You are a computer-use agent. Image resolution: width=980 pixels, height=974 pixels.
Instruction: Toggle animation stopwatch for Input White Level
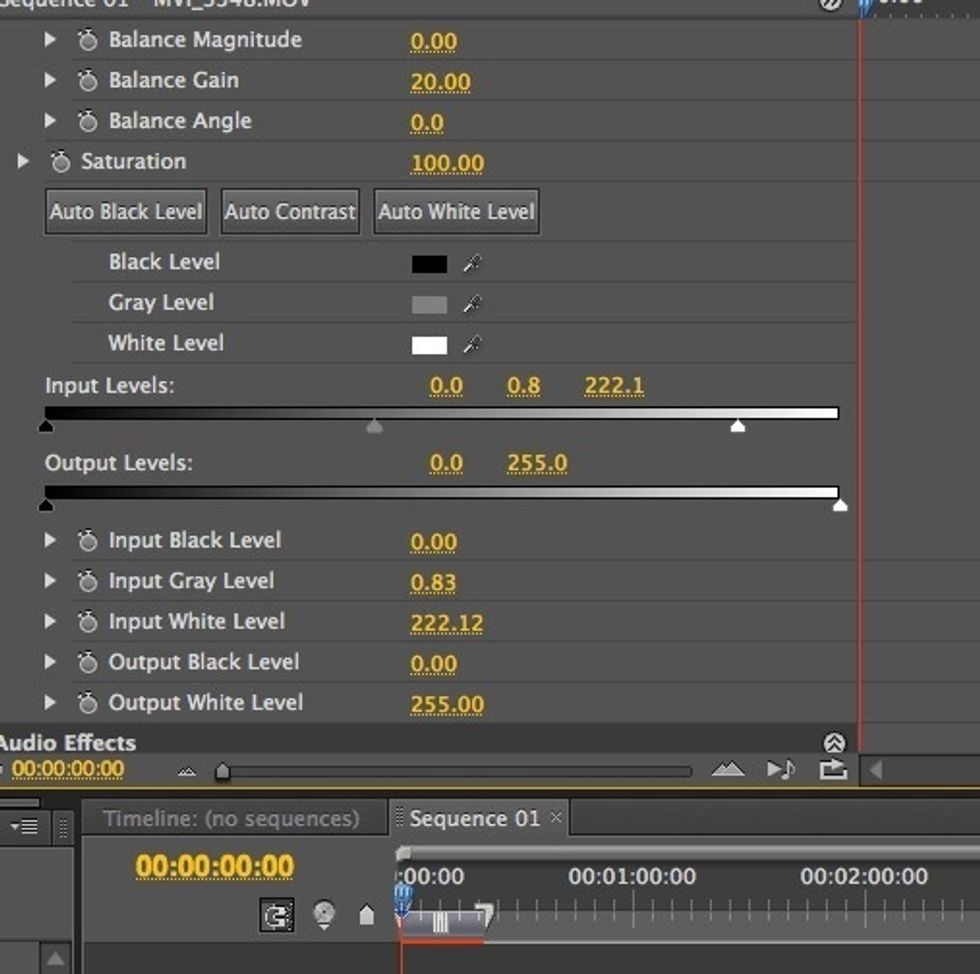(88, 621)
